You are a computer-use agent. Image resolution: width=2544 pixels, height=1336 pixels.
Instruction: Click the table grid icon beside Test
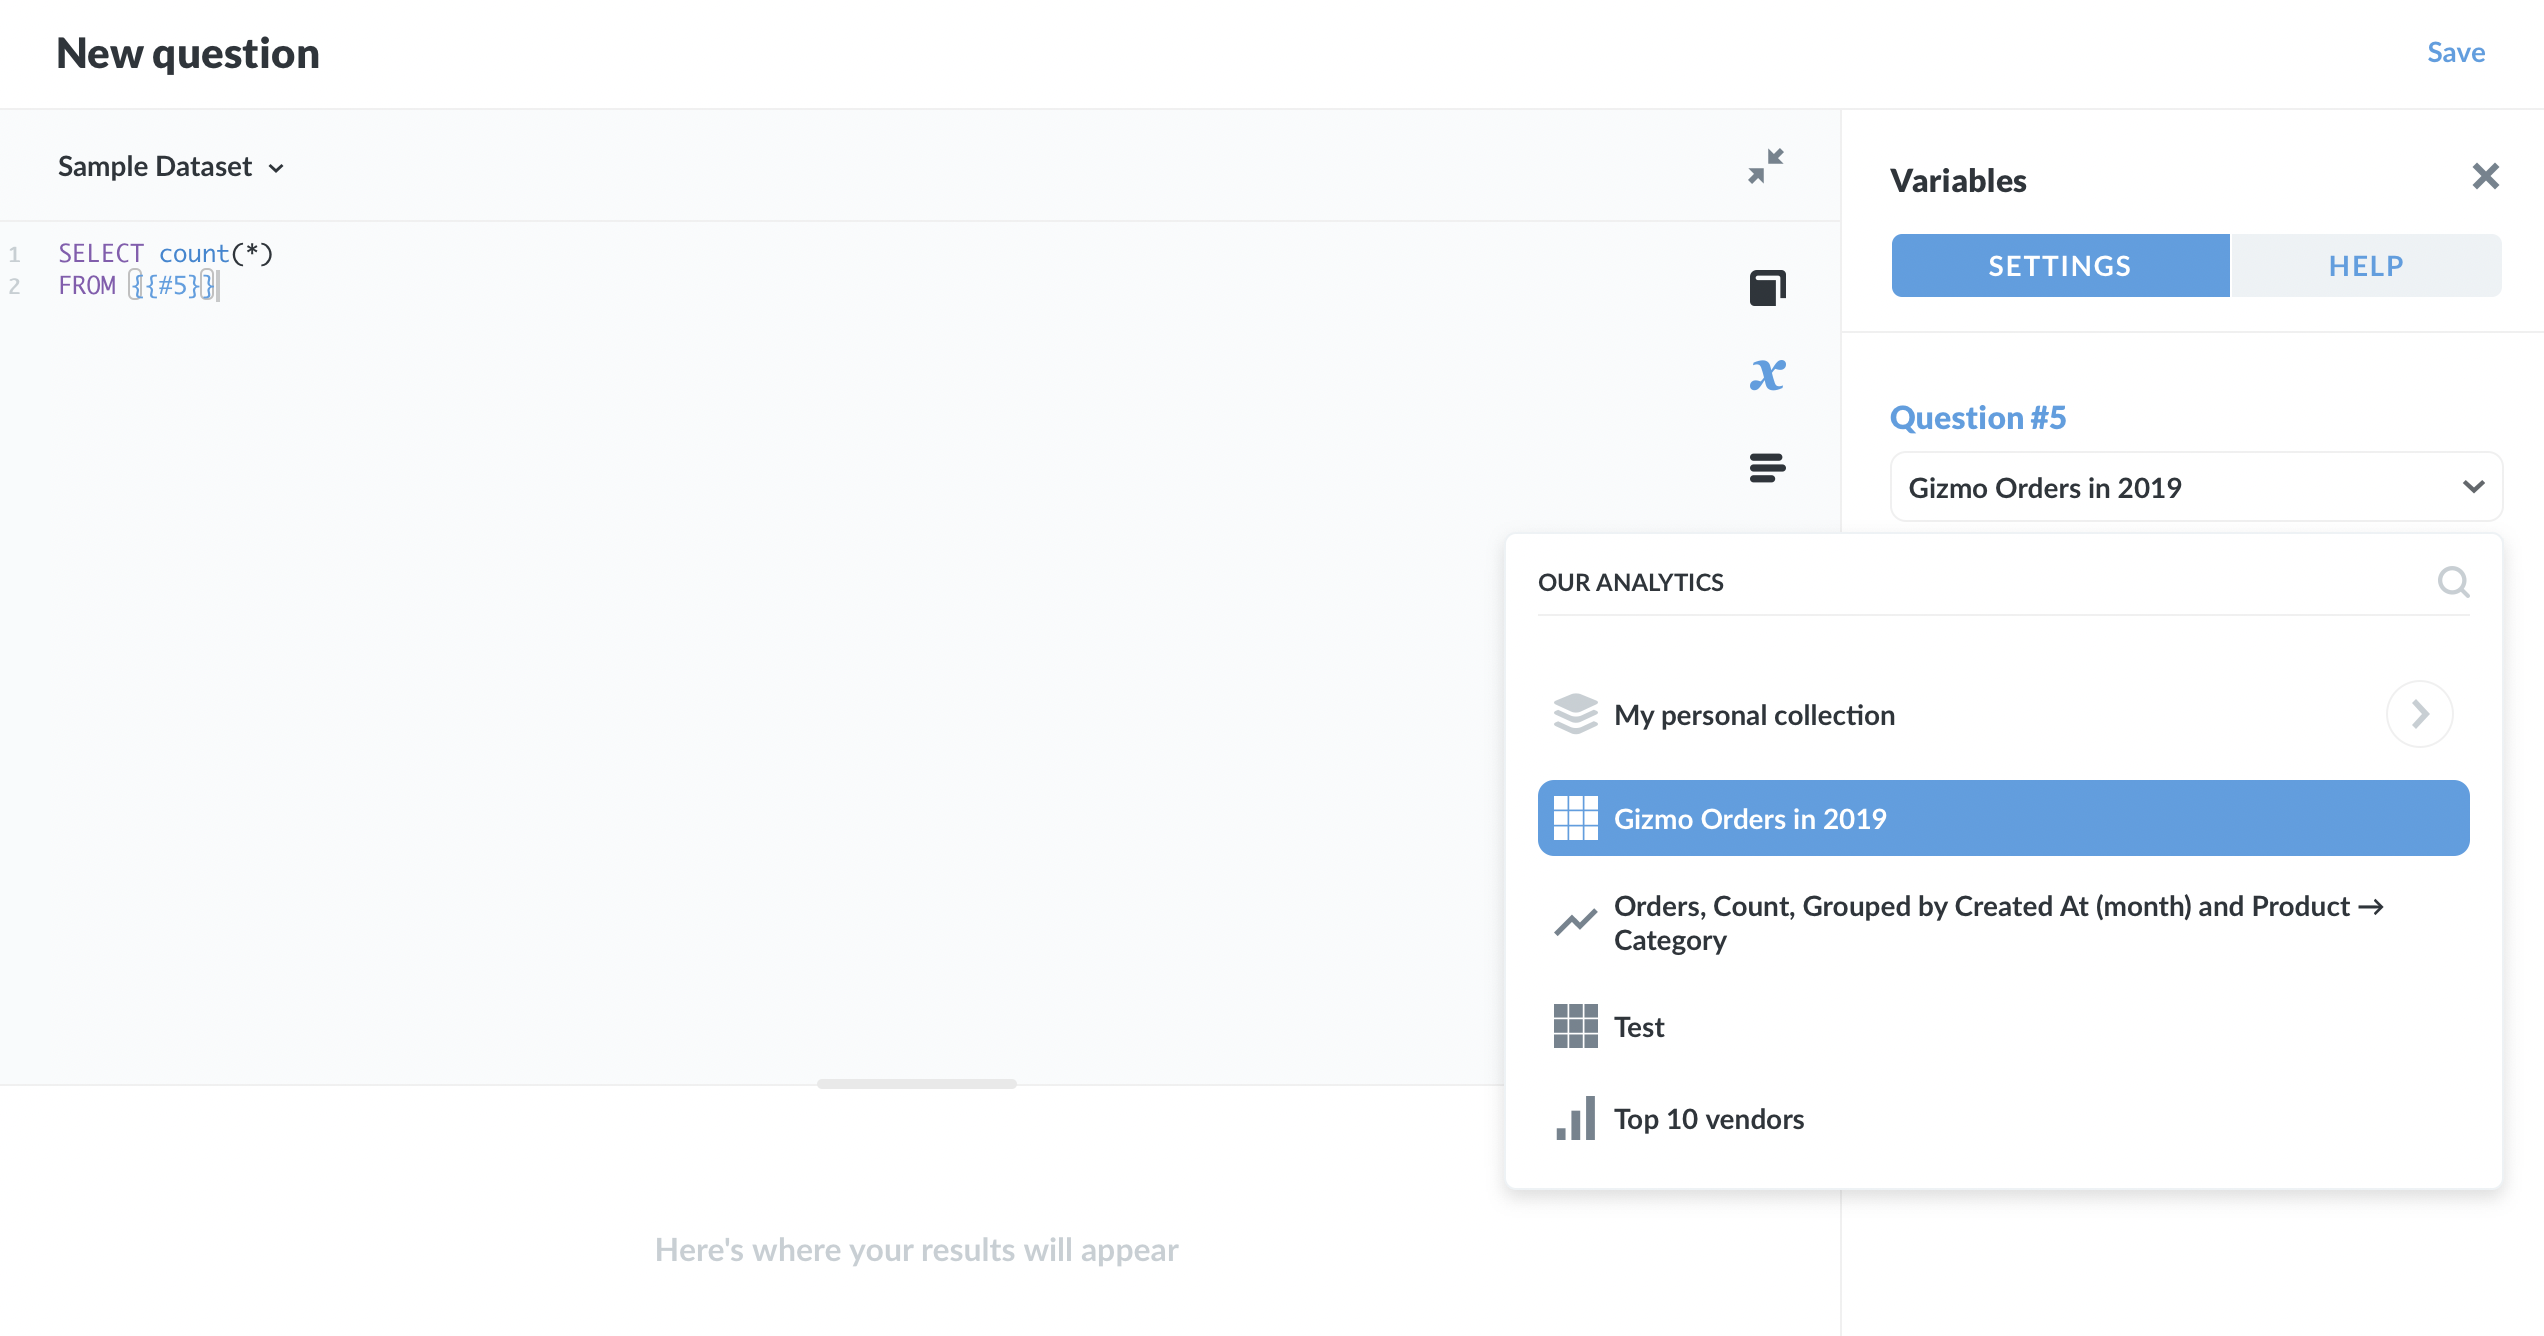1575,1027
